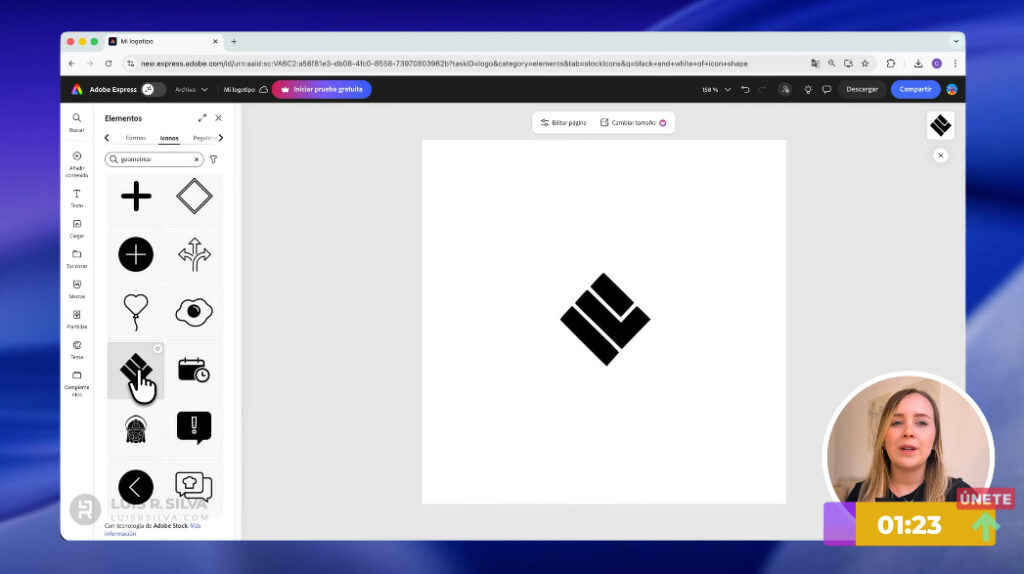This screenshot has height=574, width=1024.
Task: Switch to the partially visible Pegatinas tab
Action: click(x=204, y=138)
